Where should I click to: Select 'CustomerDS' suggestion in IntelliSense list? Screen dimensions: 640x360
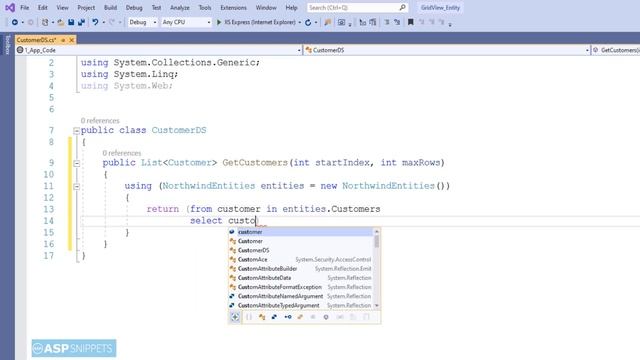pyautogui.click(x=301, y=250)
